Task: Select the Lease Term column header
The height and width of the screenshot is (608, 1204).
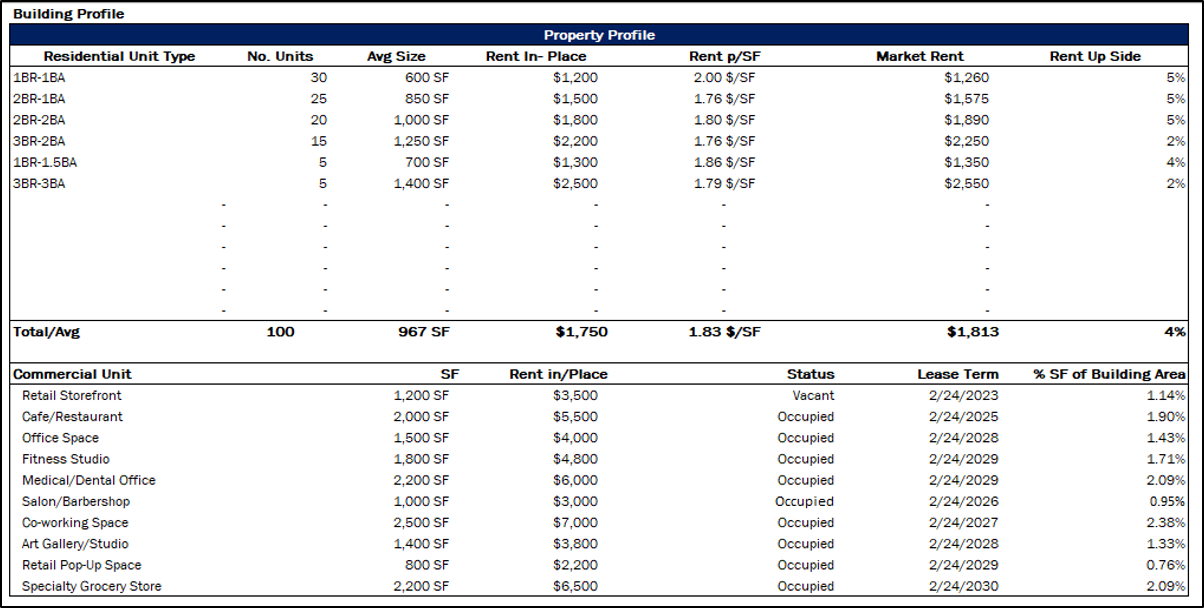Action: tap(956, 373)
